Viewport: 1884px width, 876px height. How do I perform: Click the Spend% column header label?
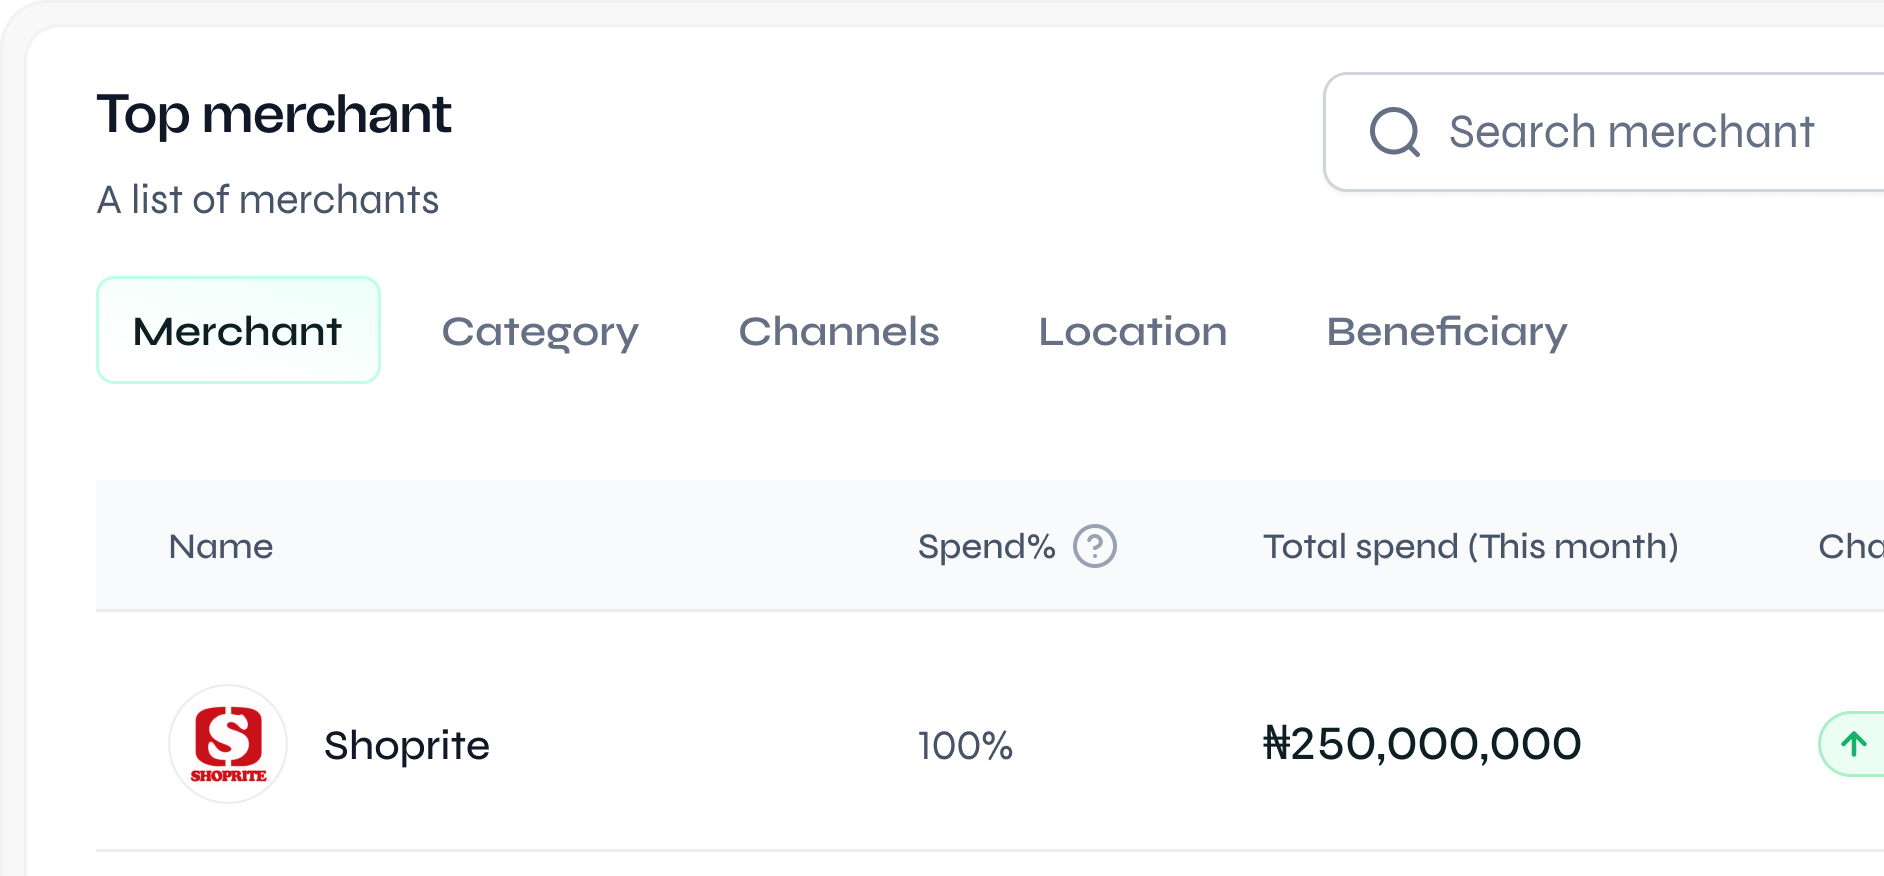pyautogui.click(x=986, y=546)
